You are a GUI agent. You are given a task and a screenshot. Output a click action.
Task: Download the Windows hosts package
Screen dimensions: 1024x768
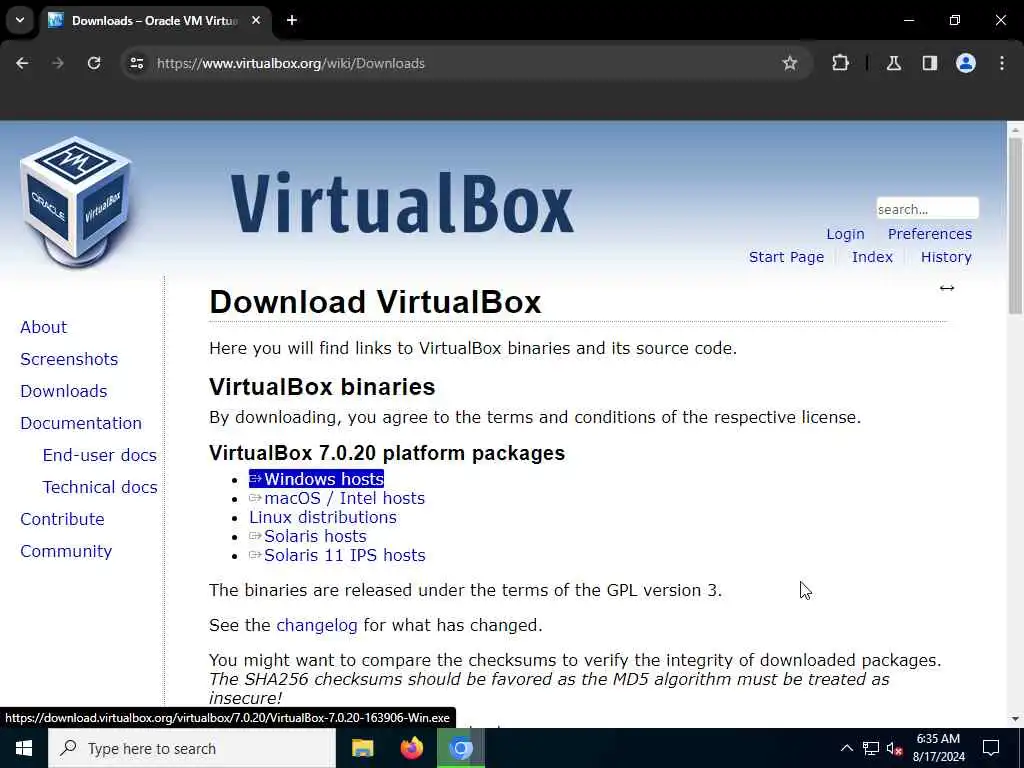tap(316, 479)
